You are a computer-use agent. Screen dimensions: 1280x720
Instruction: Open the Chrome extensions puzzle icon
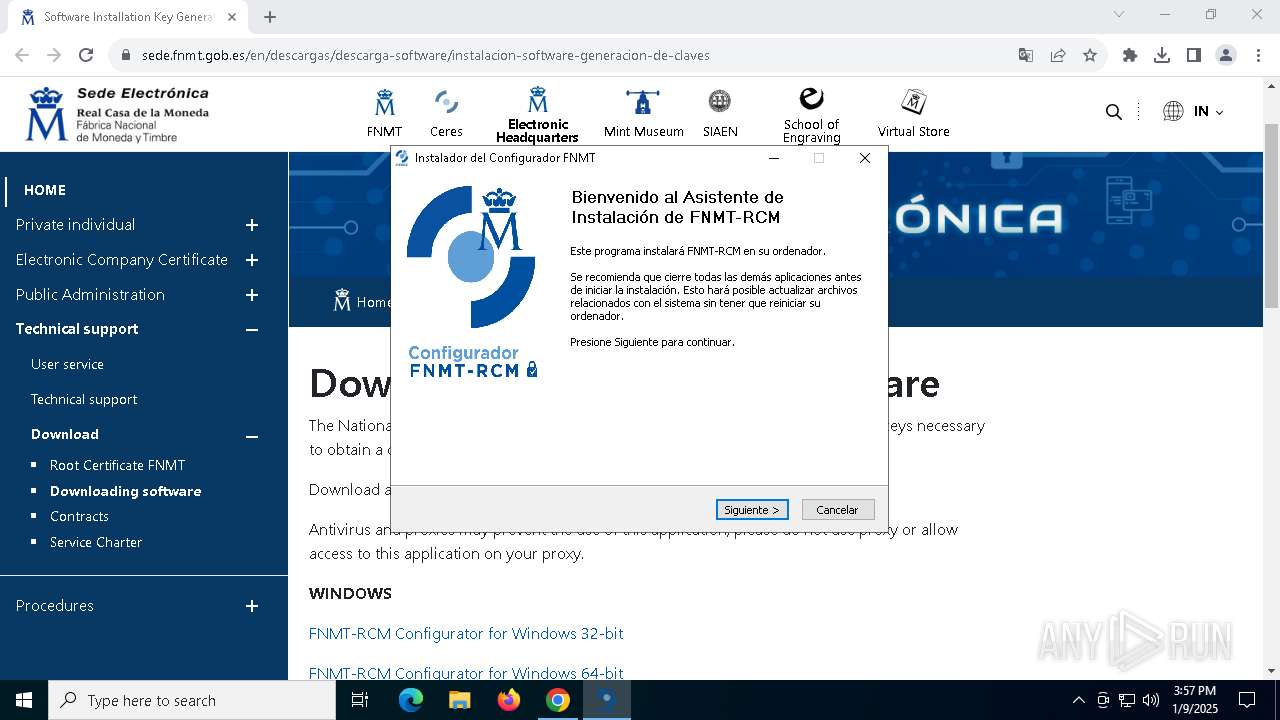point(1130,55)
